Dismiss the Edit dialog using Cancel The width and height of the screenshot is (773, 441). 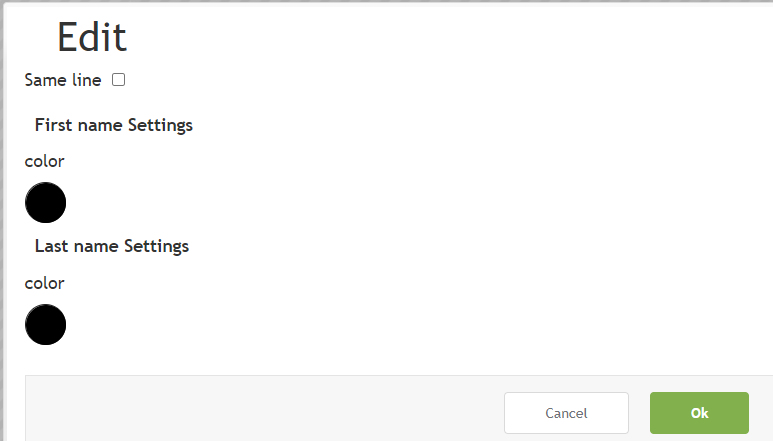coord(566,413)
